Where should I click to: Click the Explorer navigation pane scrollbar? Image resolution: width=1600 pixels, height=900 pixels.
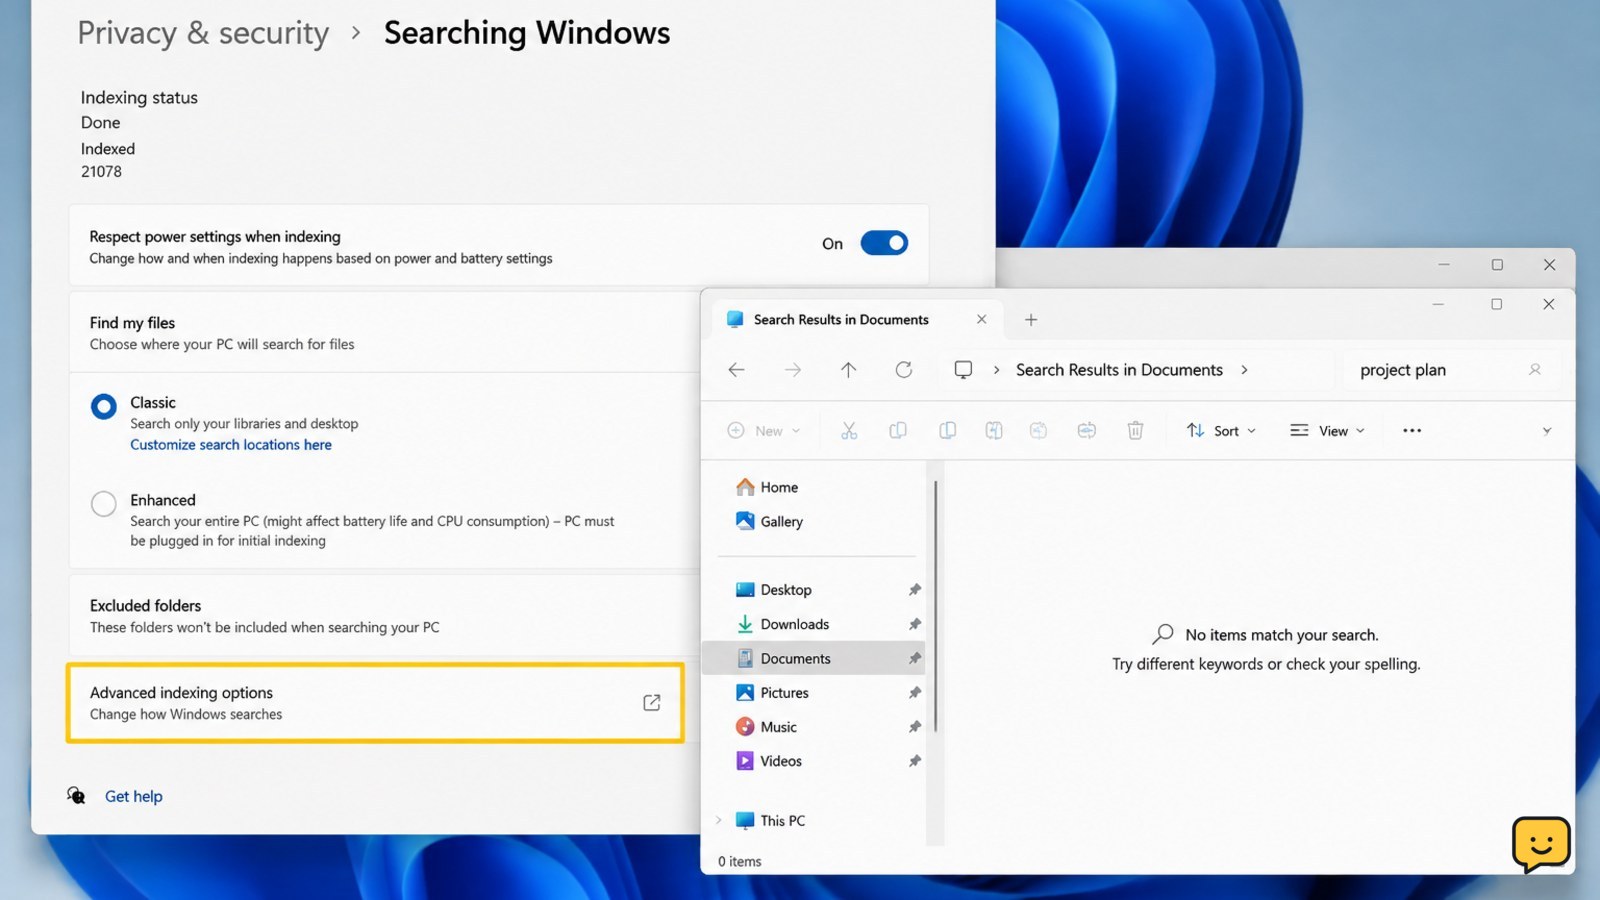[935, 606]
